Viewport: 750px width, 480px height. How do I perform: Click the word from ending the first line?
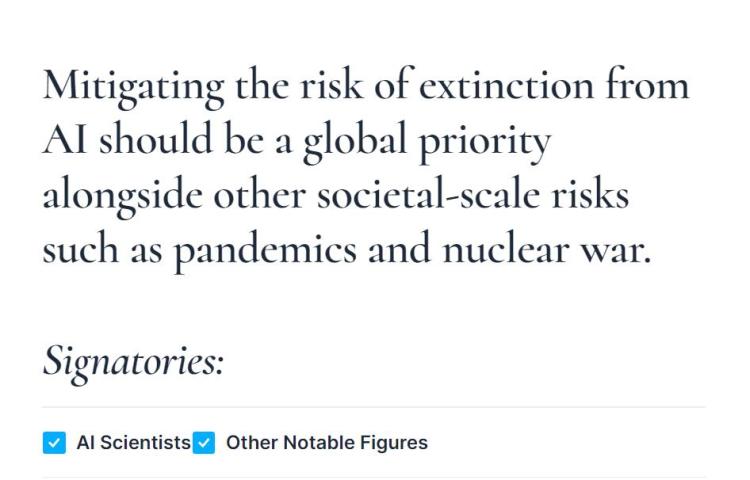(x=646, y=87)
